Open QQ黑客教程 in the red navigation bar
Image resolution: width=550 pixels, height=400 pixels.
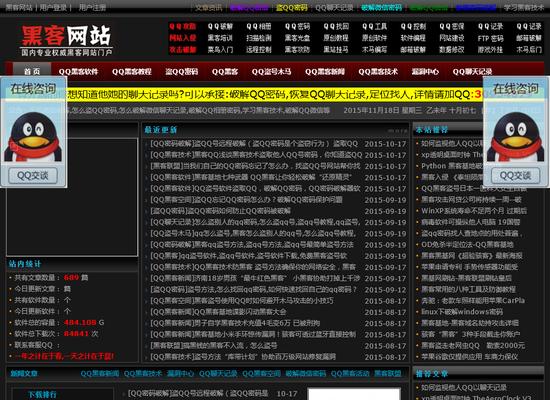(132, 72)
